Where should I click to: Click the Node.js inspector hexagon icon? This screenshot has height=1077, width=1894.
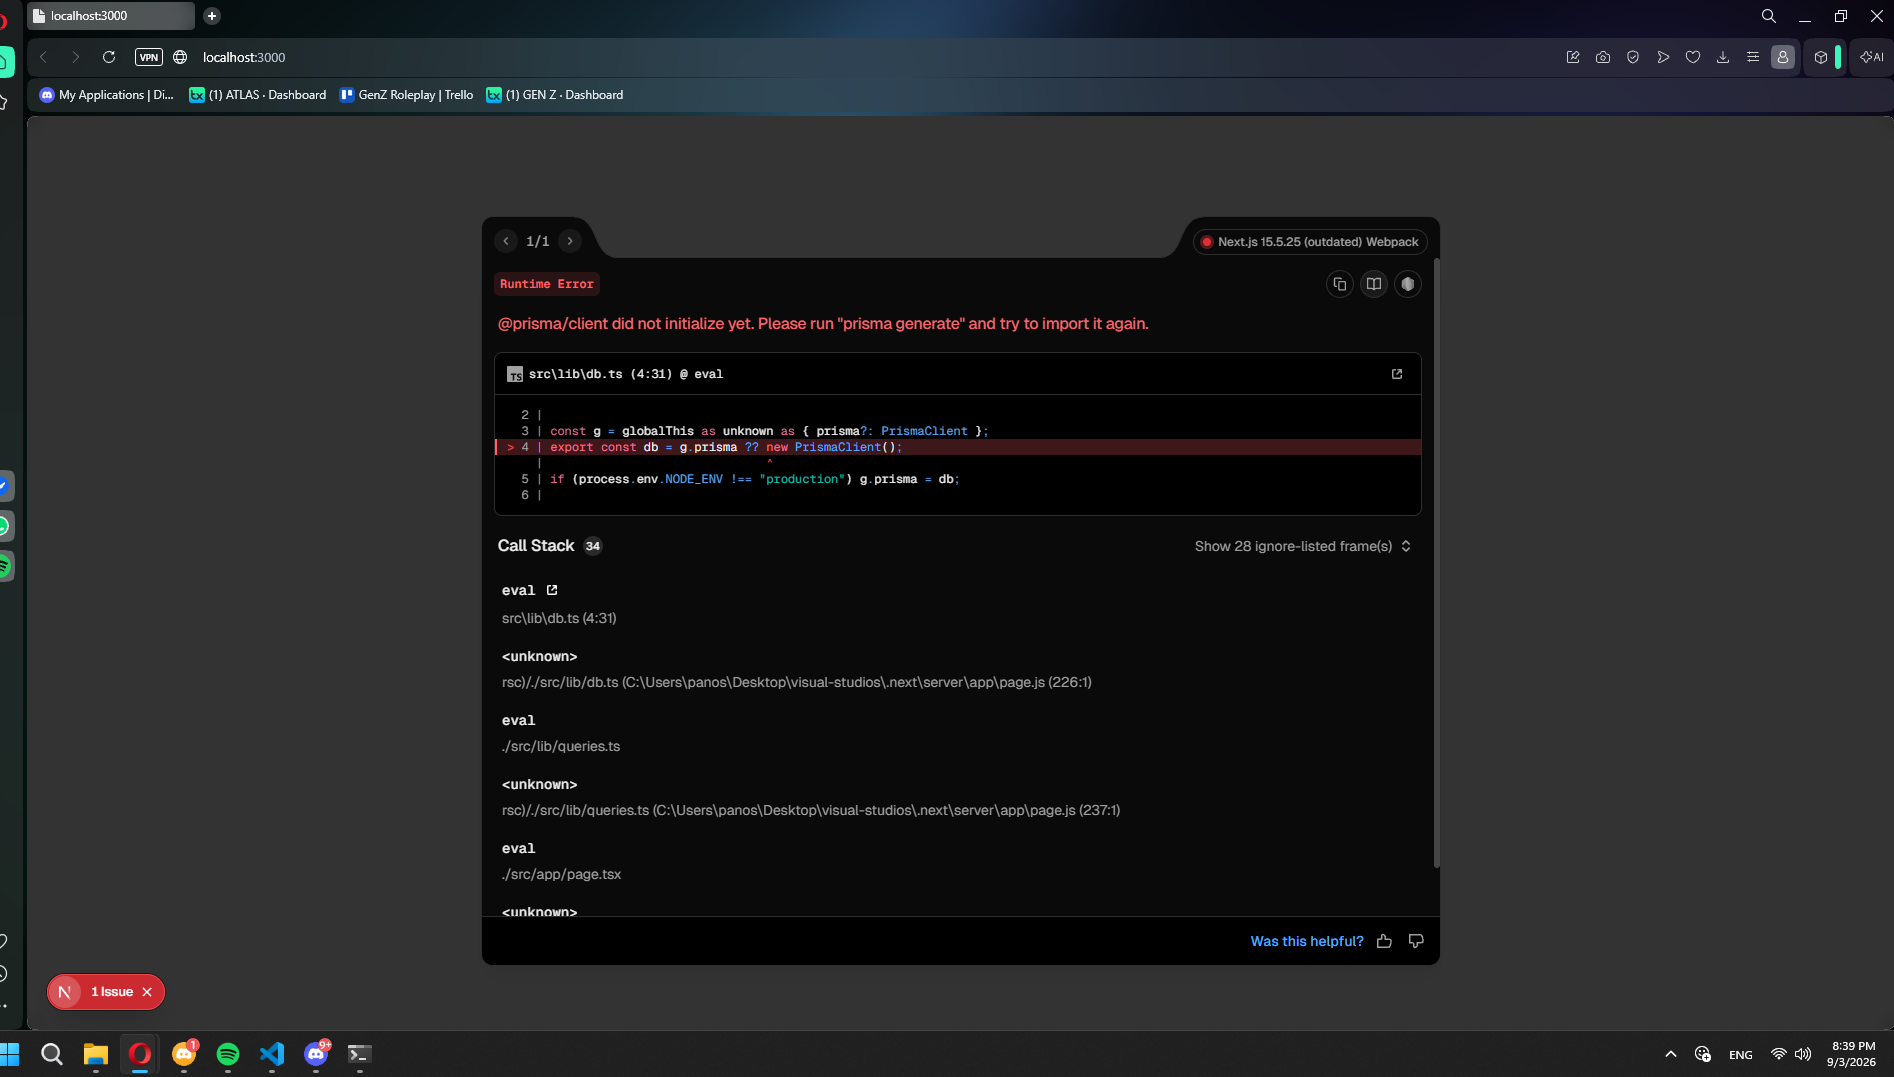[1408, 284]
